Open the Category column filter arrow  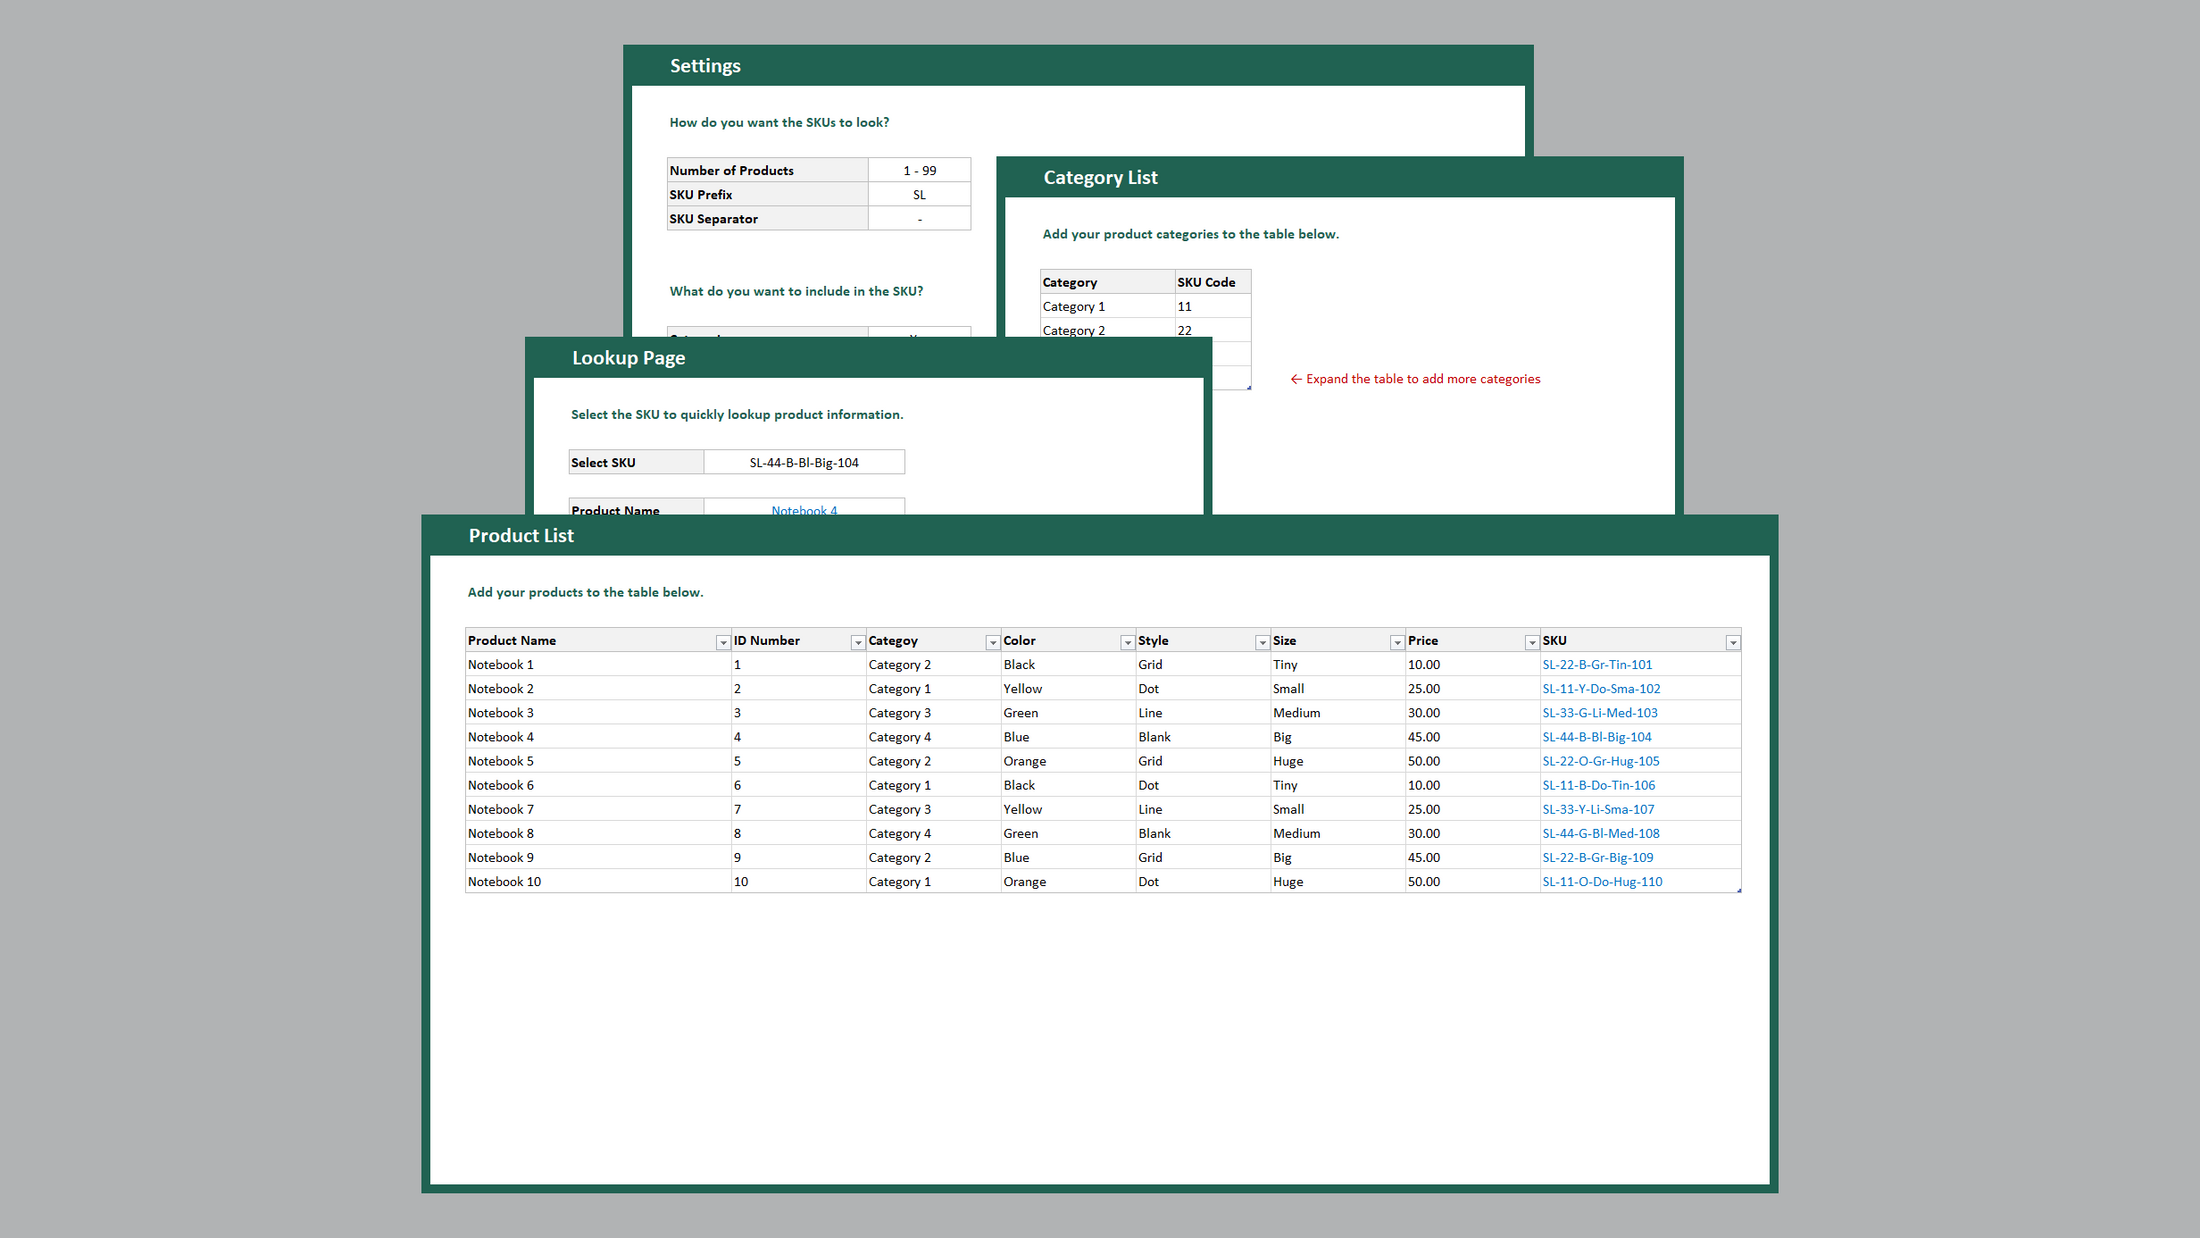[992, 642]
